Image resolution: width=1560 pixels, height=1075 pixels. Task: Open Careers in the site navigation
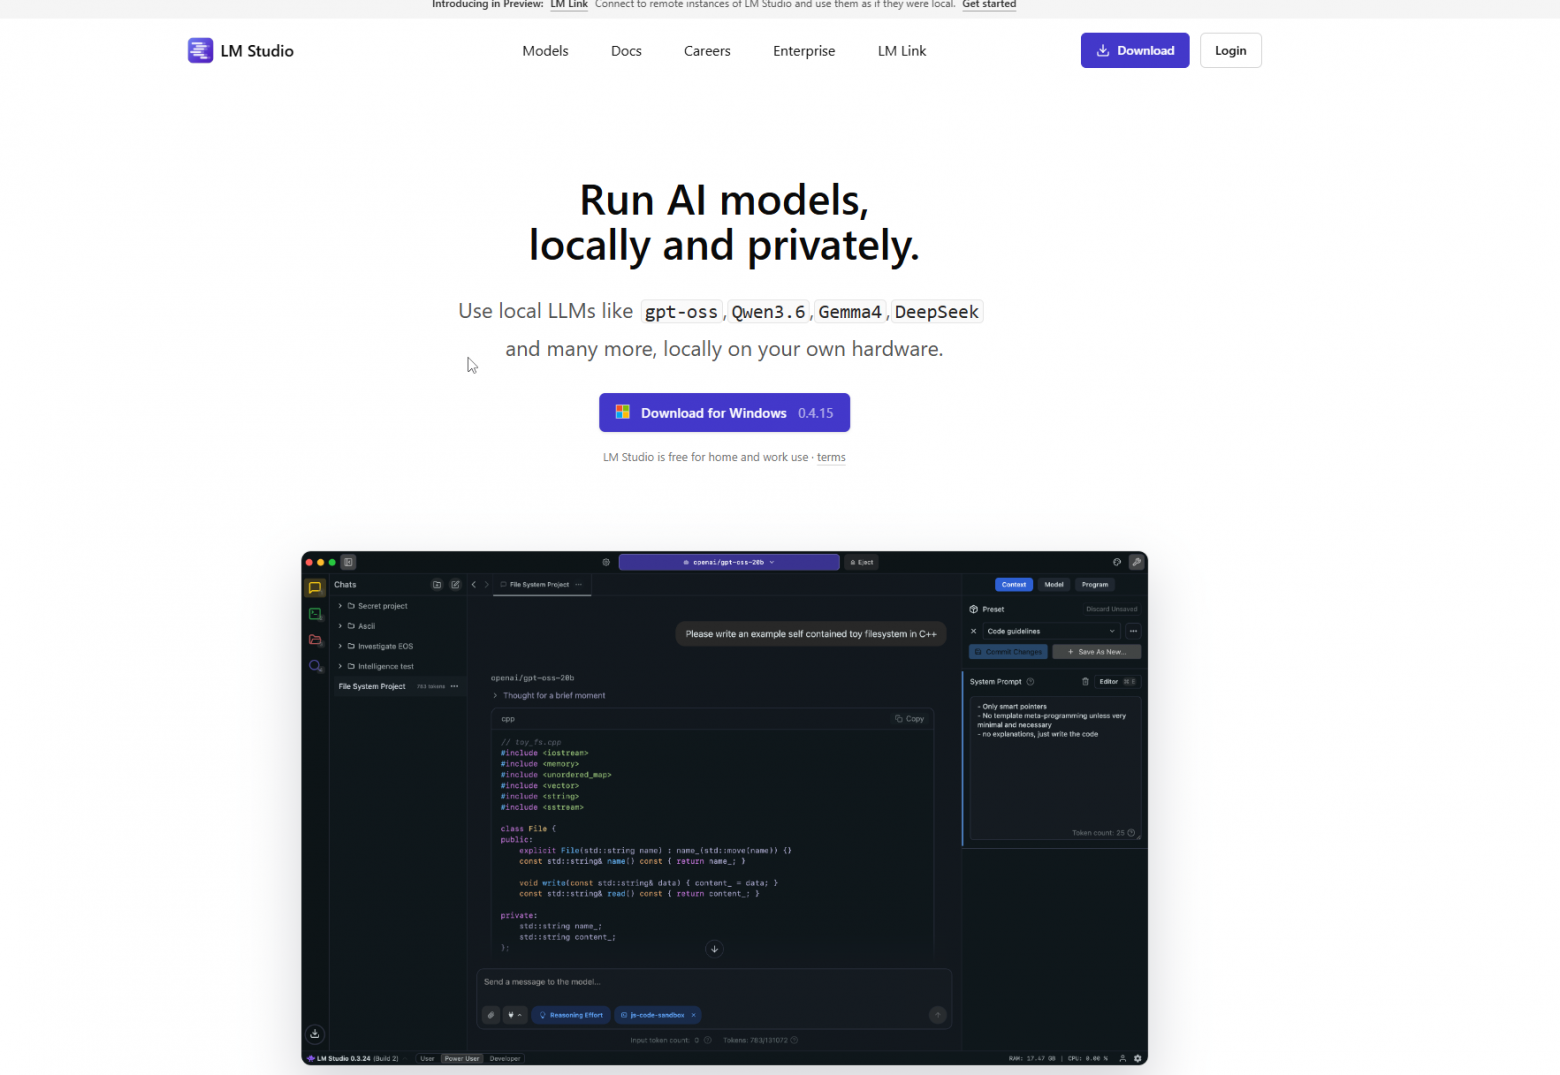tap(707, 51)
